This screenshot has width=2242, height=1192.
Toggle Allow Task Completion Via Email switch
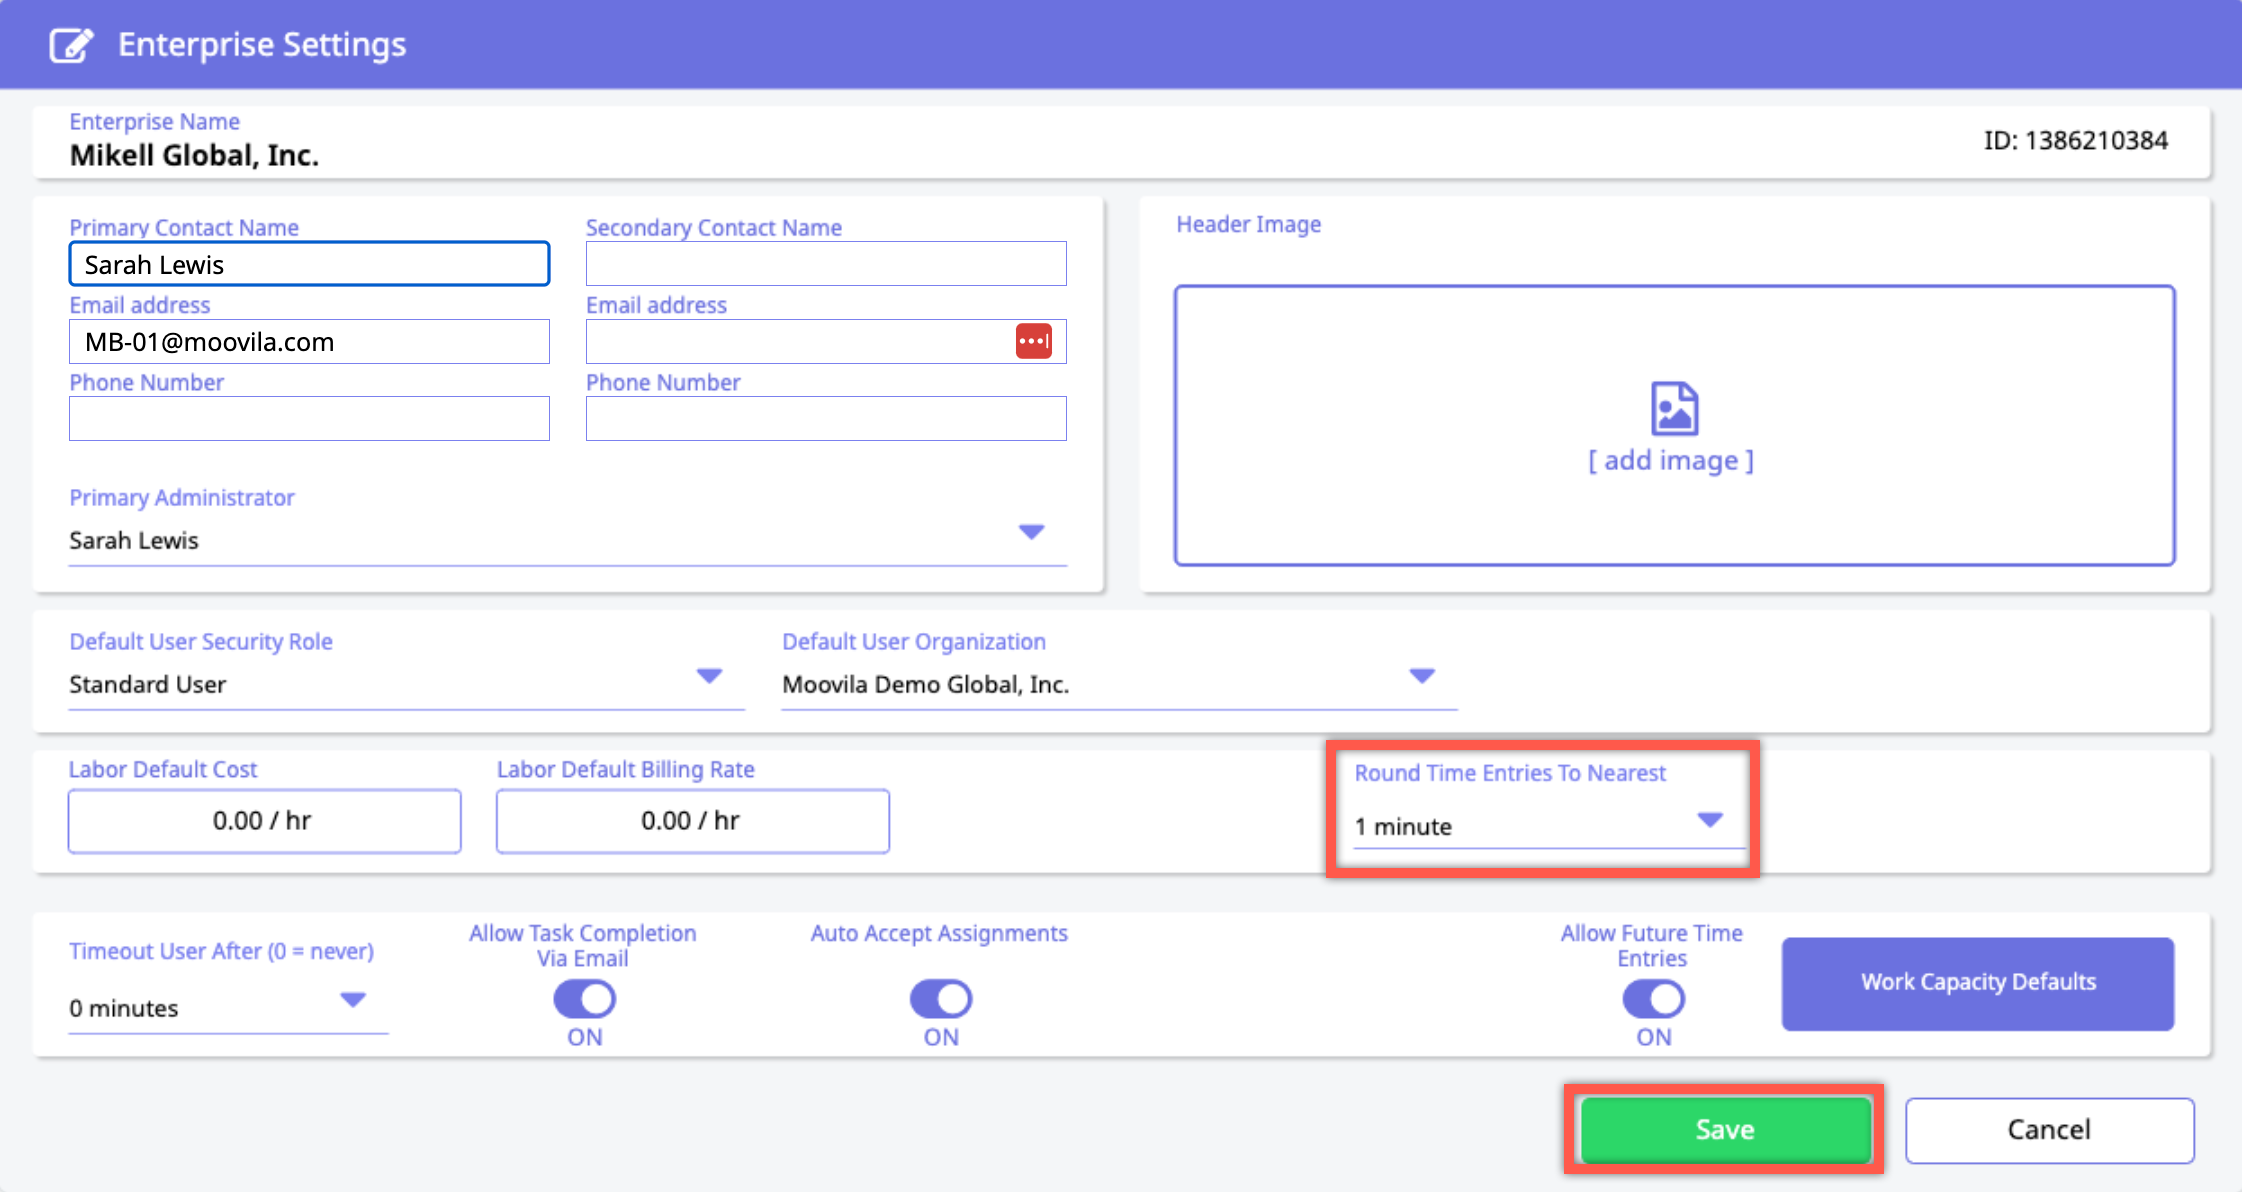coord(585,998)
